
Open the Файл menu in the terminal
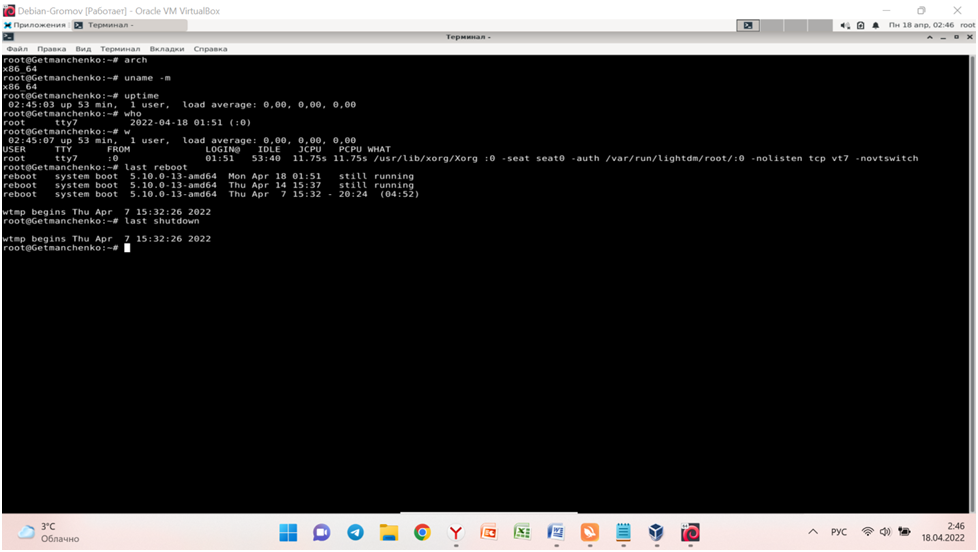[17, 49]
